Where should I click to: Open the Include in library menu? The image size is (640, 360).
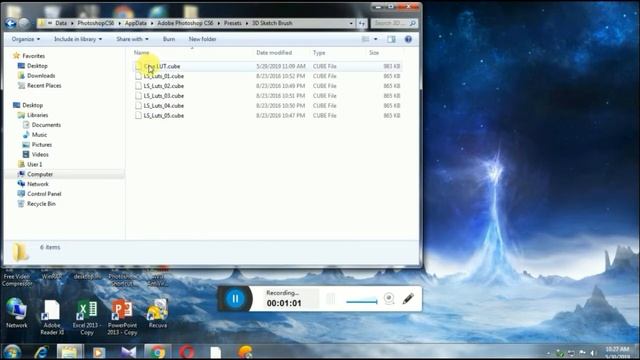point(78,39)
